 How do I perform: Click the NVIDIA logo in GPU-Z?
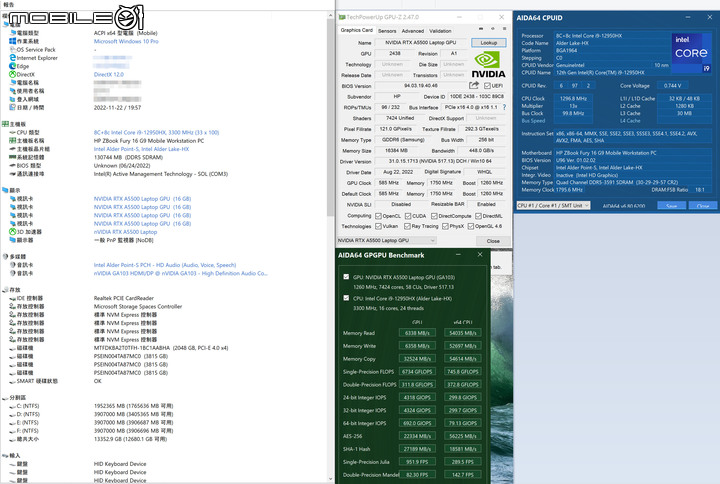point(489,65)
